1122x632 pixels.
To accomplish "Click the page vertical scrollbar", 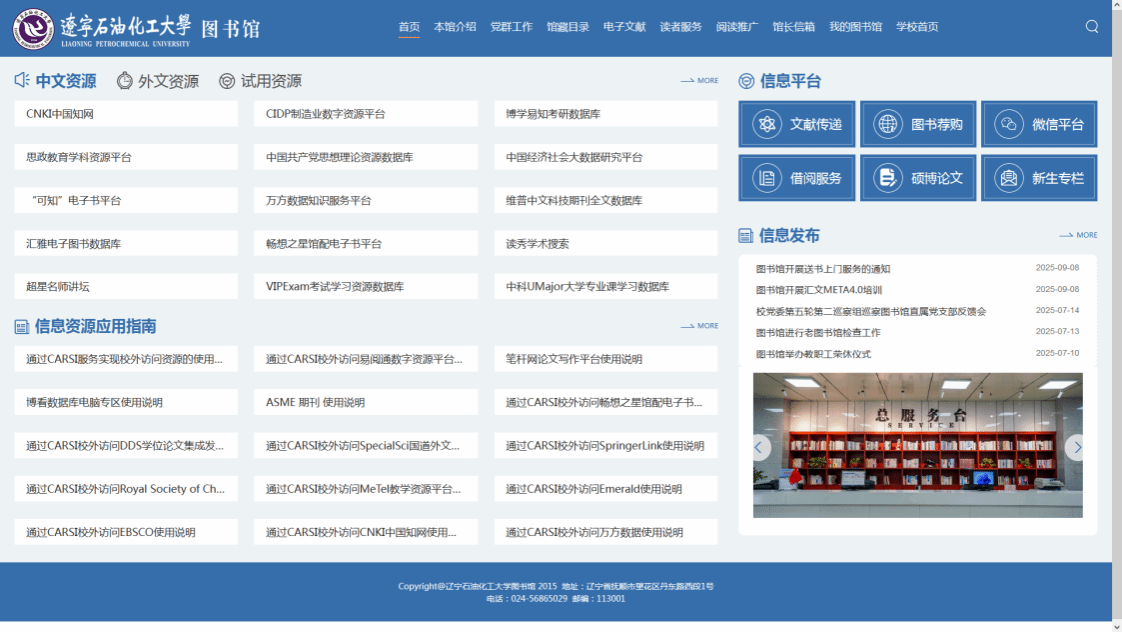I will 1117,315.
